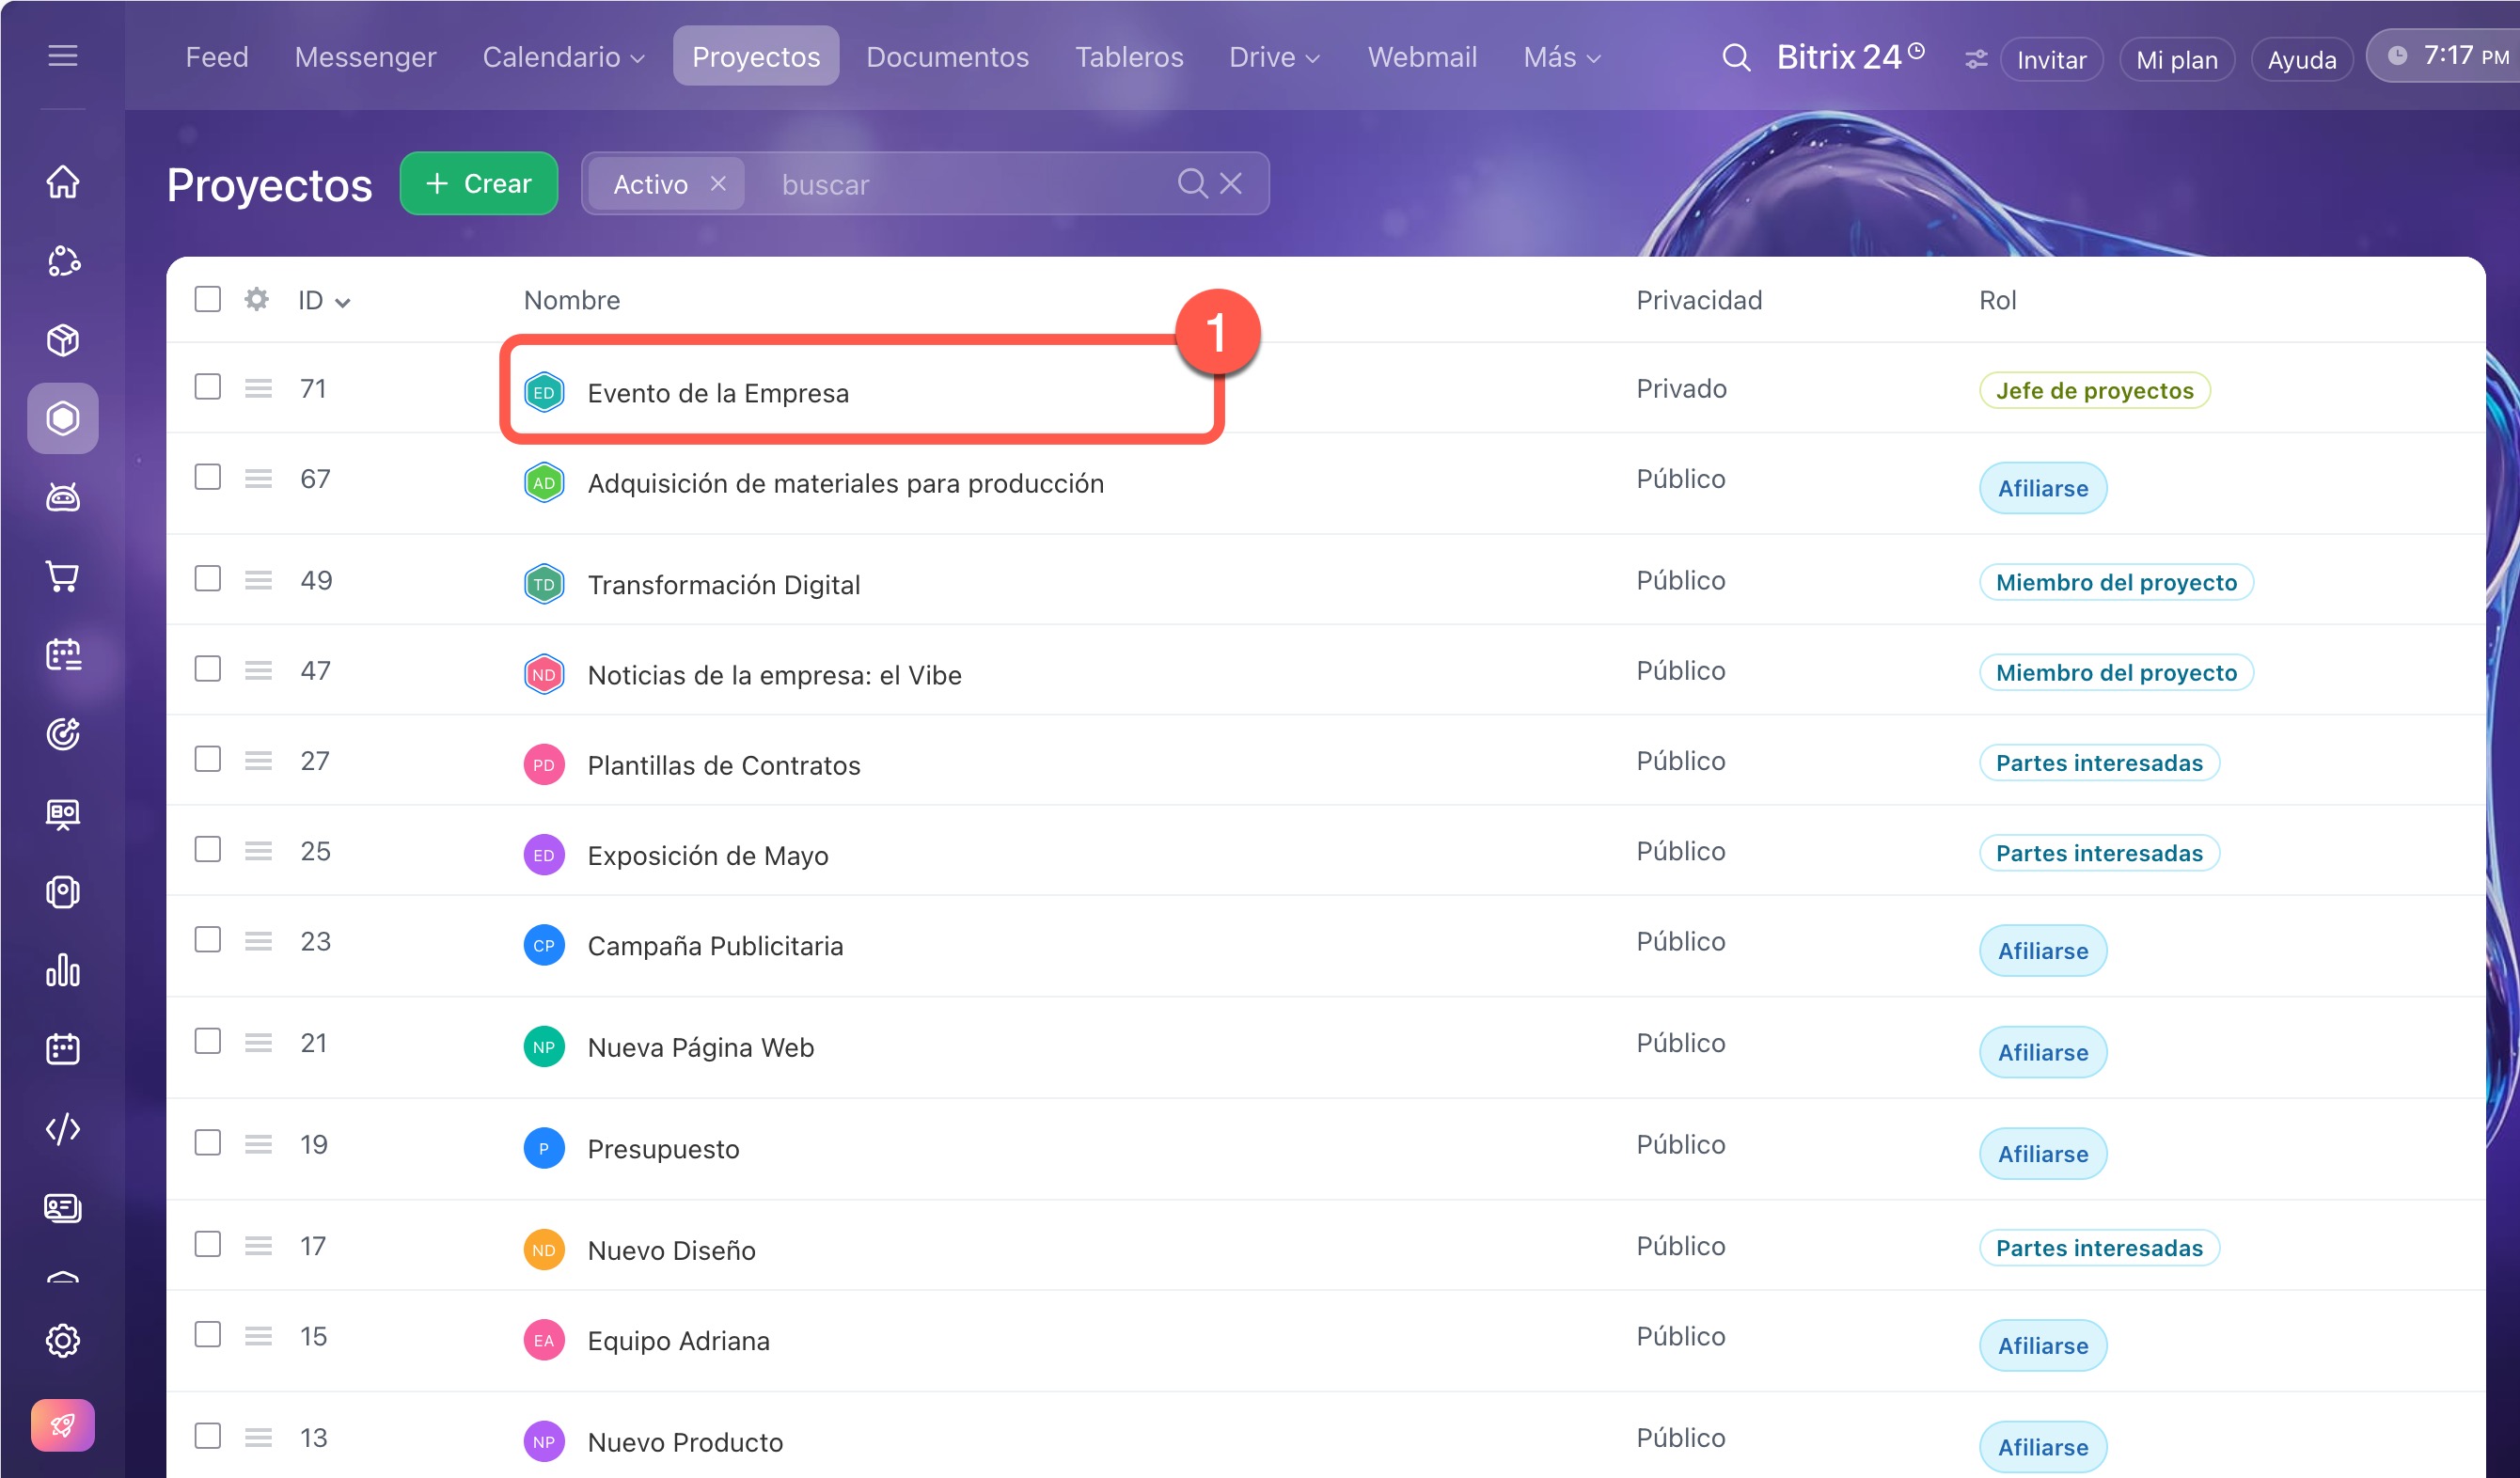Image resolution: width=2520 pixels, height=1478 pixels.
Task: Open the Tableros tab
Action: [x=1129, y=57]
